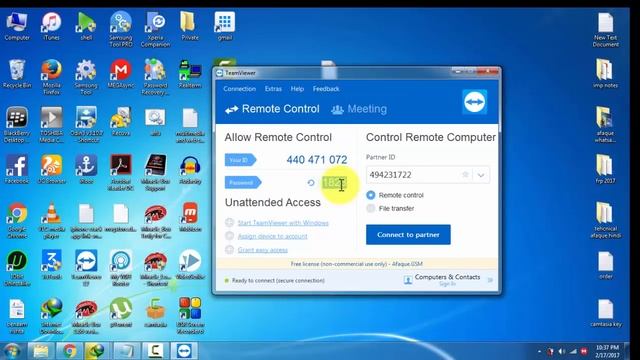Open the Audacity desktop shortcut

[x=190, y=169]
